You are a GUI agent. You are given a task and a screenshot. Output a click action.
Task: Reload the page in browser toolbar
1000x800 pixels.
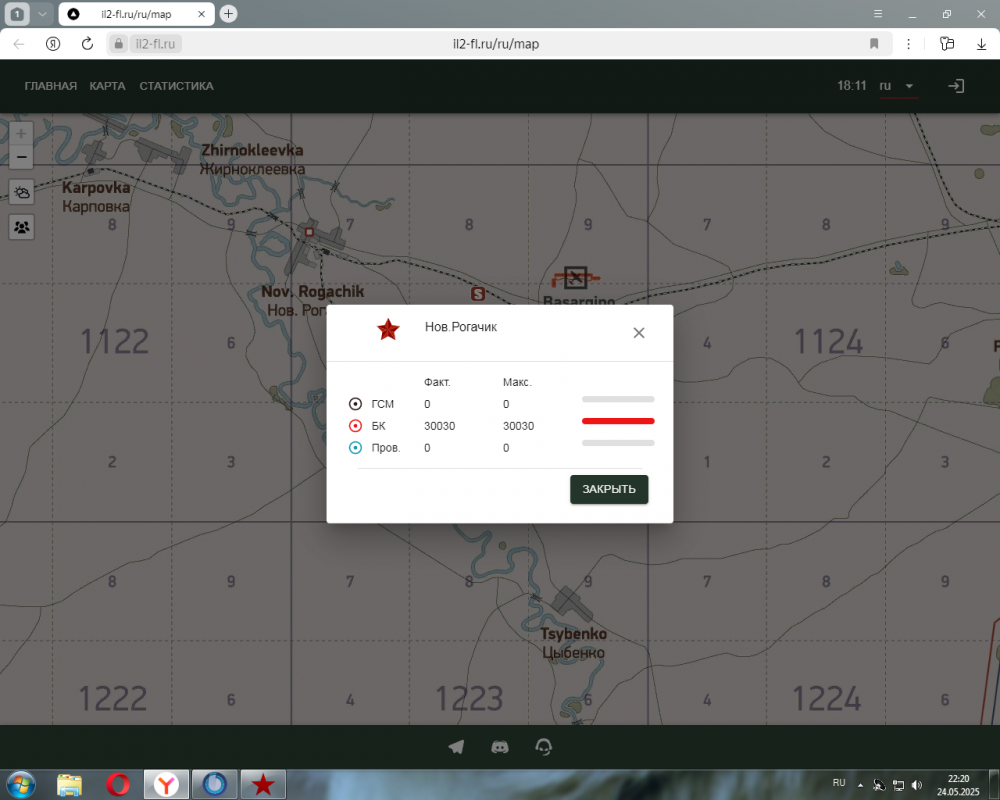click(87, 43)
